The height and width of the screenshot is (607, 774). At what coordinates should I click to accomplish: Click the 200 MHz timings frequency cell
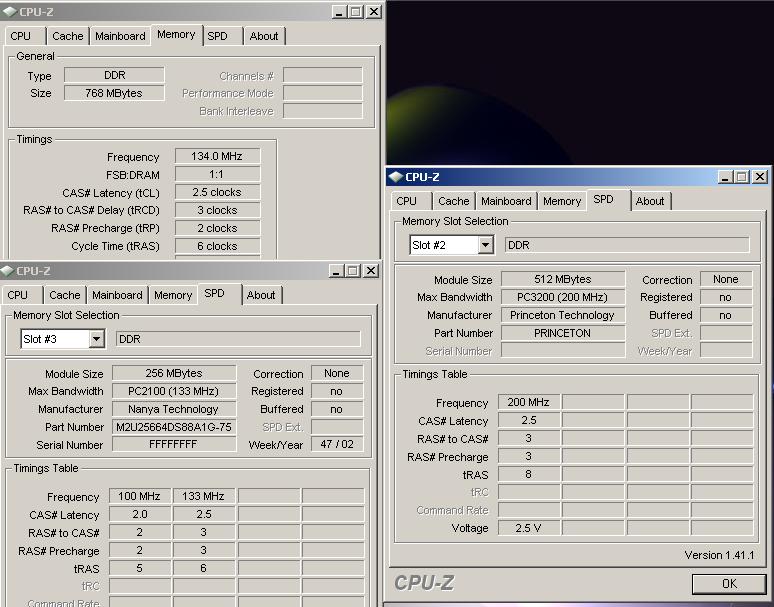[x=529, y=402]
